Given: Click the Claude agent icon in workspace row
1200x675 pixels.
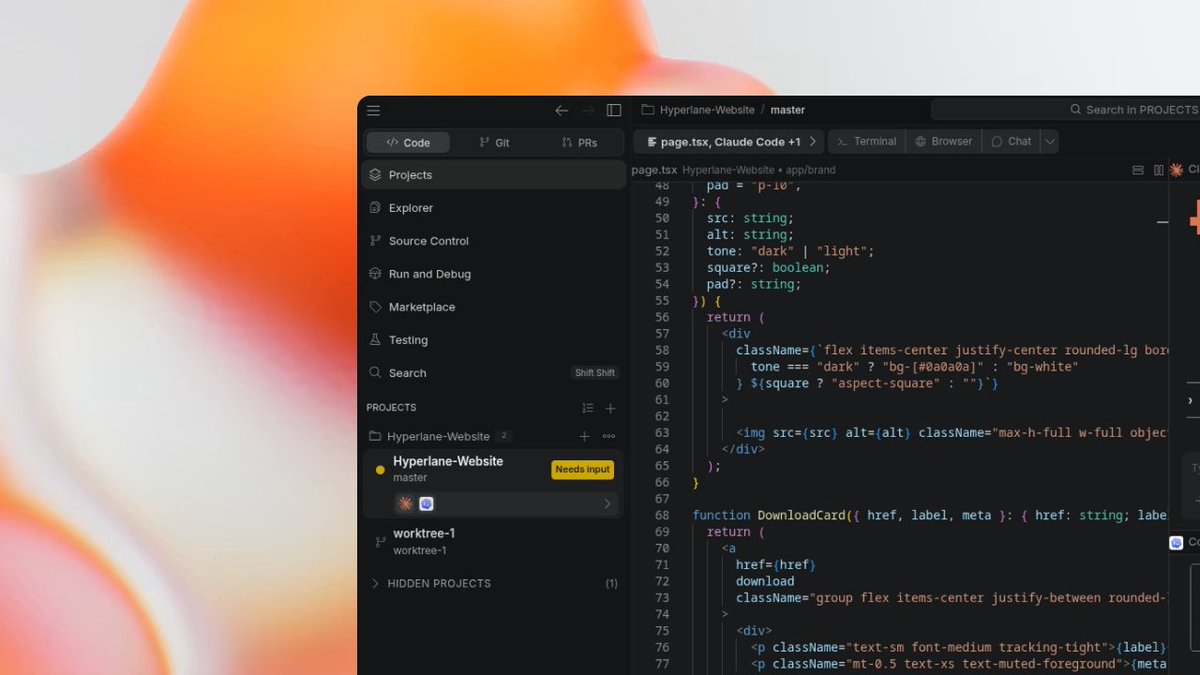Looking at the screenshot, I should click(405, 504).
